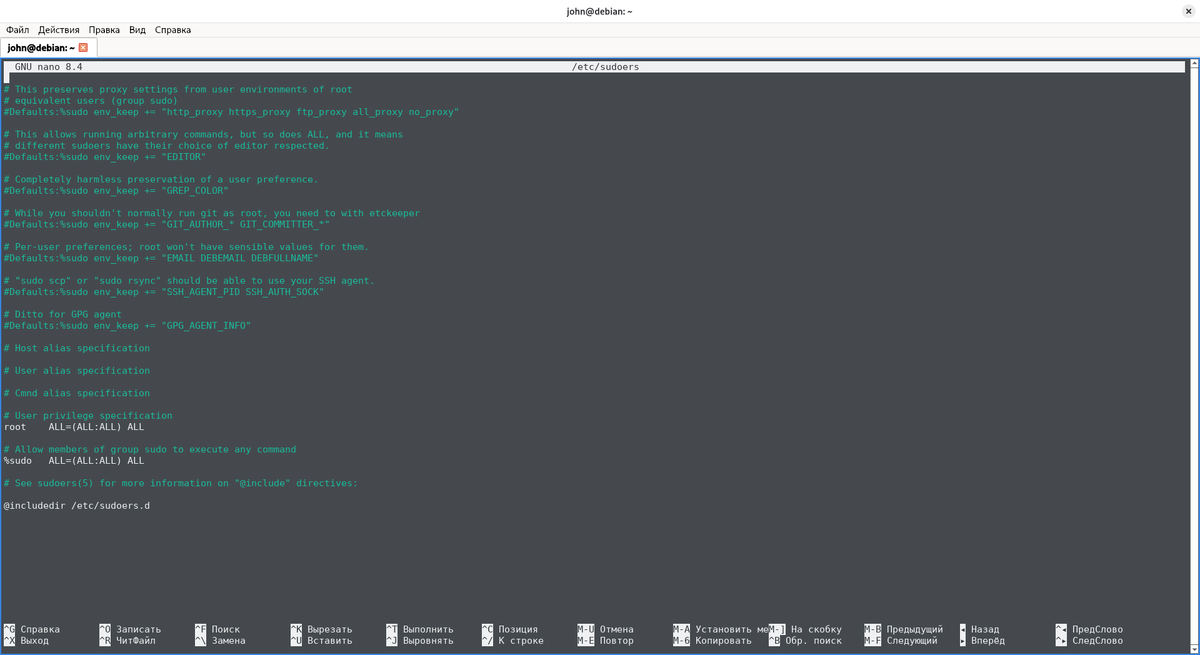Click the ^X Выход shortcut label

[26, 640]
